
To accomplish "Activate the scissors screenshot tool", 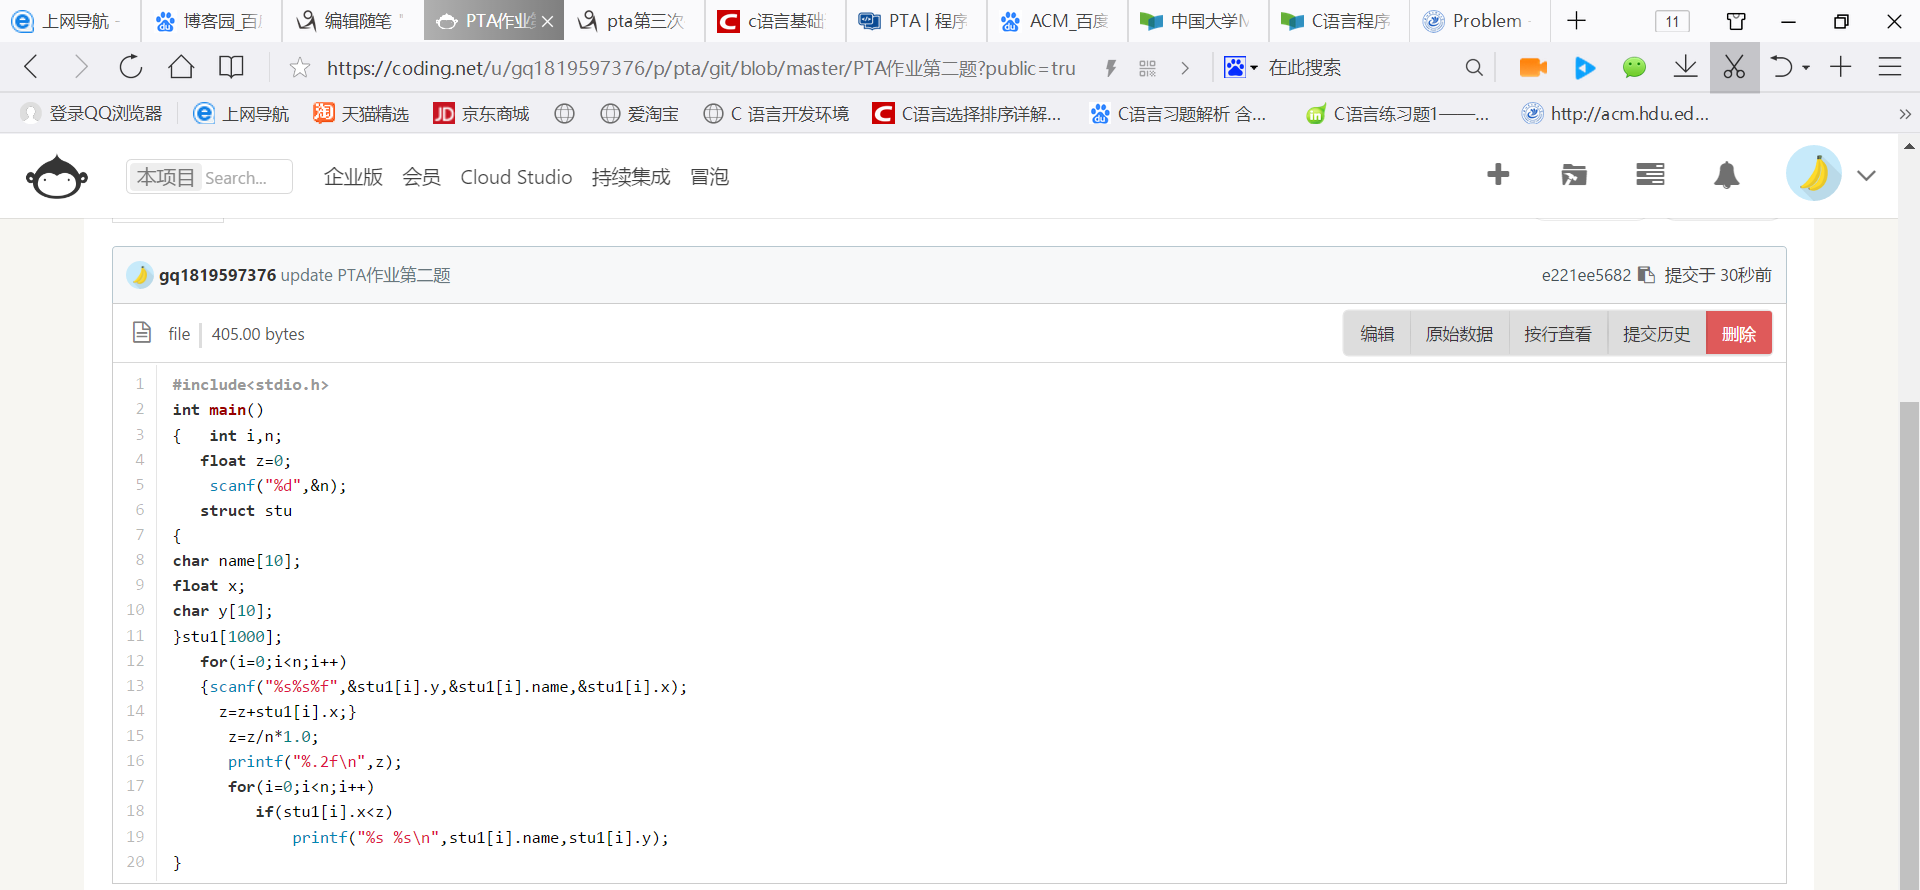I will 1734,67.
